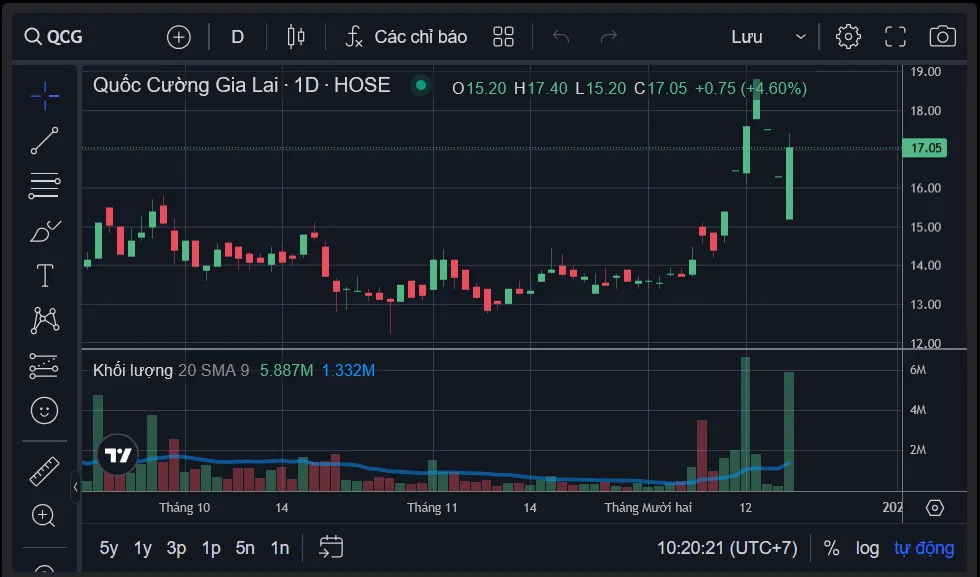The width and height of the screenshot is (980, 577).
Task: Click the 1.332M SMA value
Action: pyautogui.click(x=348, y=371)
